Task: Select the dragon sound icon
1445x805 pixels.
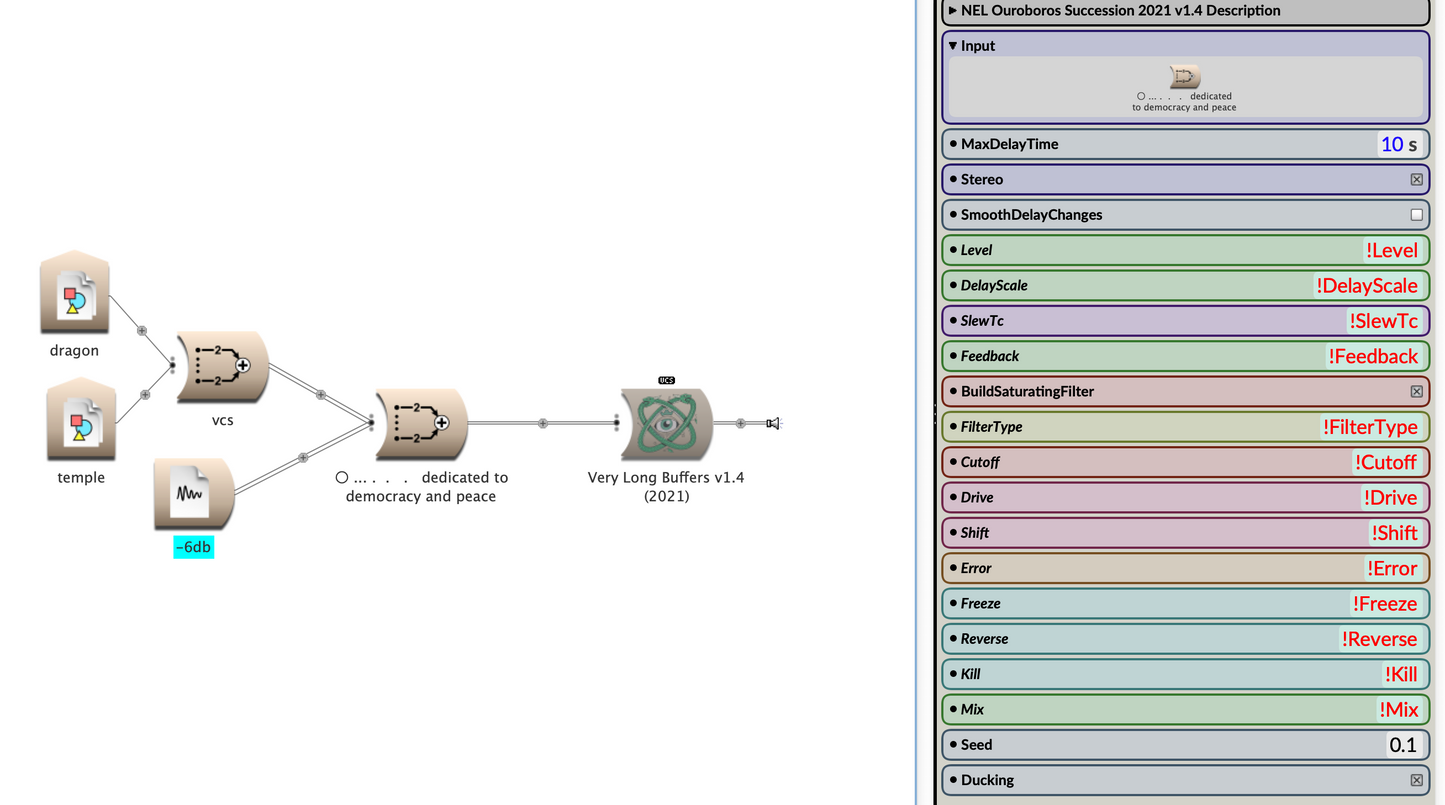Action: pyautogui.click(x=75, y=294)
